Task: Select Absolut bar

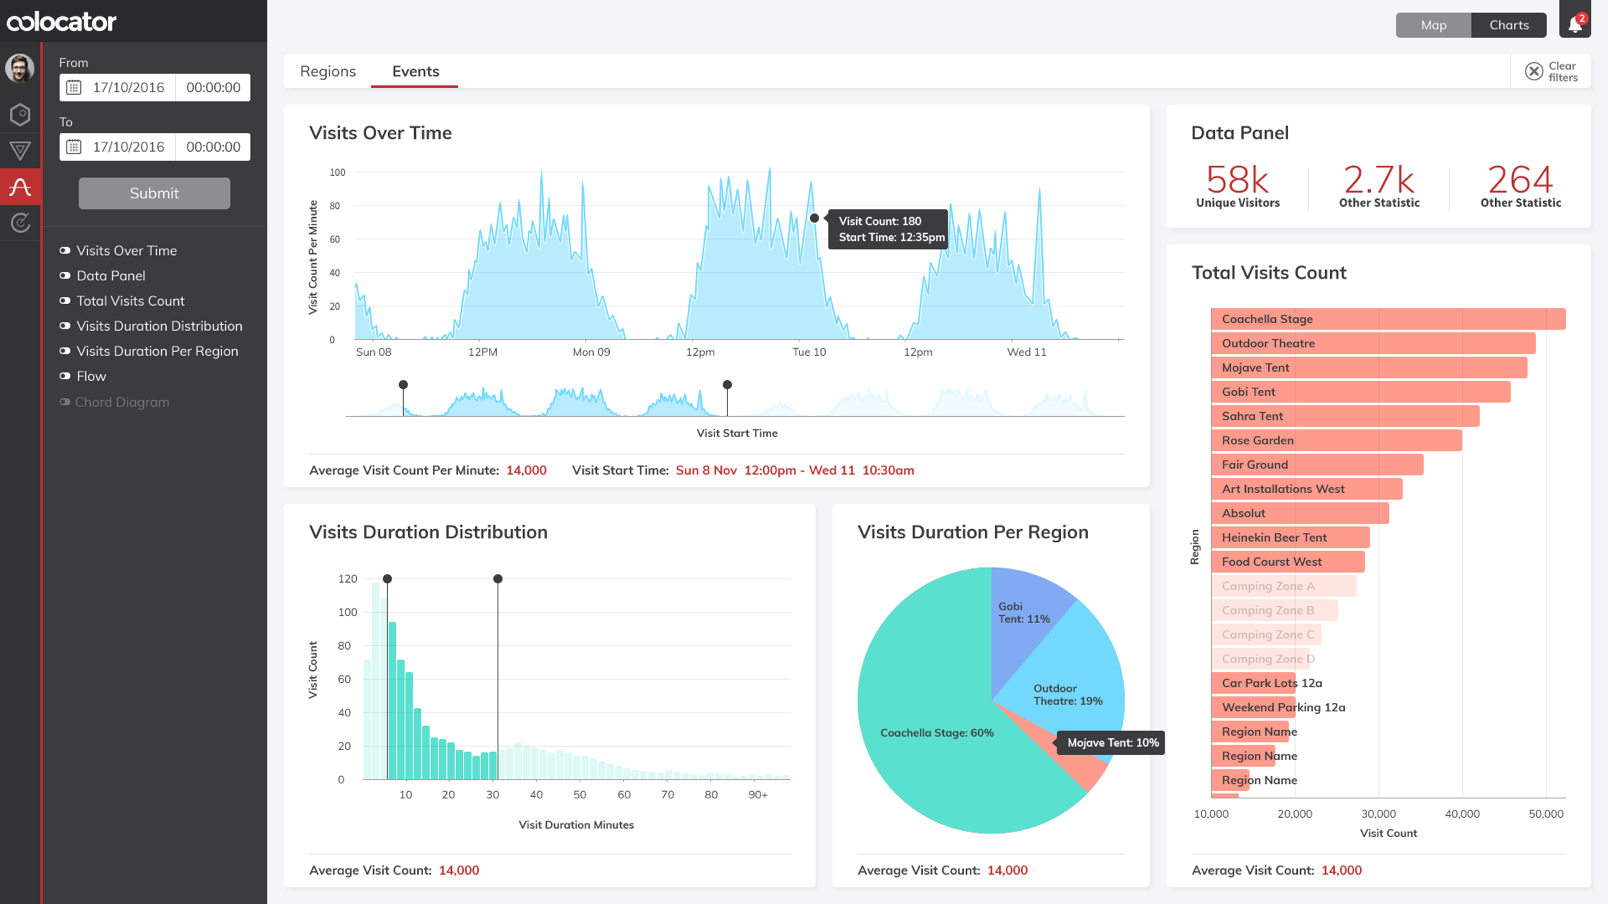Action: [x=1300, y=513]
